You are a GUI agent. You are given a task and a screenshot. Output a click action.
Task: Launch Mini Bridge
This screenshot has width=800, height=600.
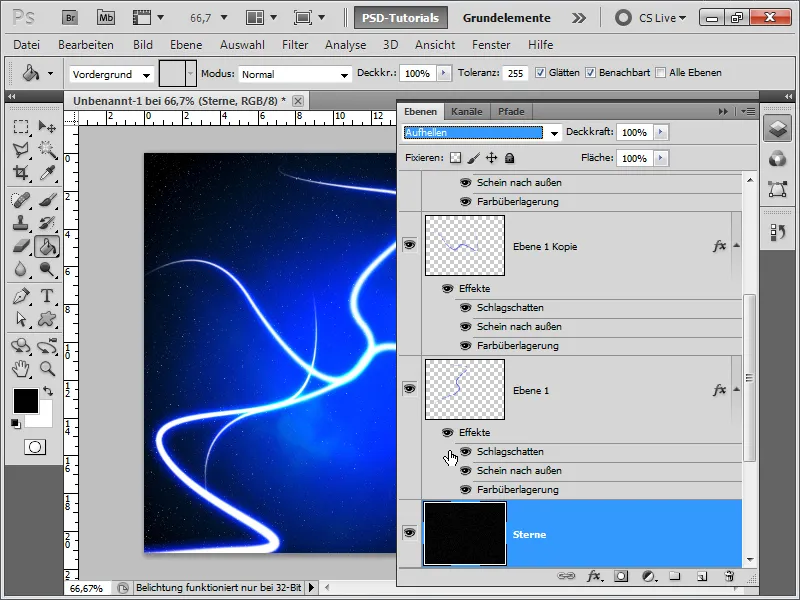tap(106, 18)
